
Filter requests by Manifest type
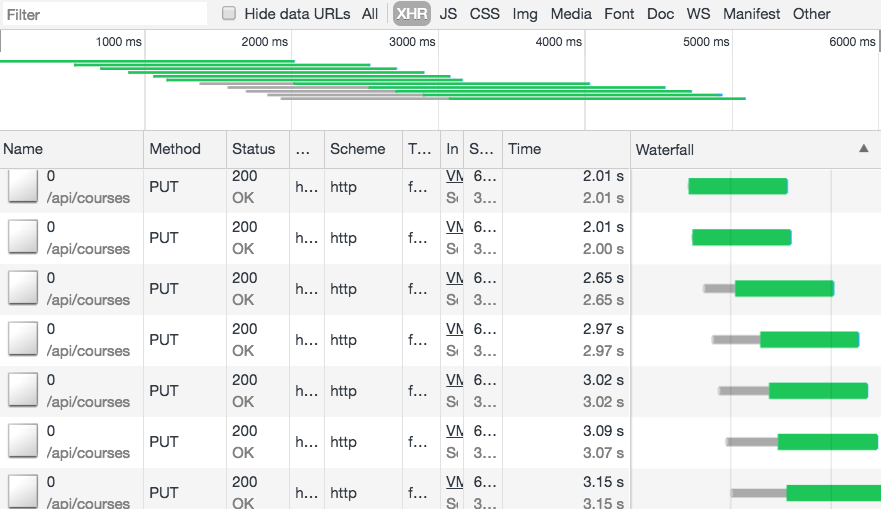click(751, 14)
